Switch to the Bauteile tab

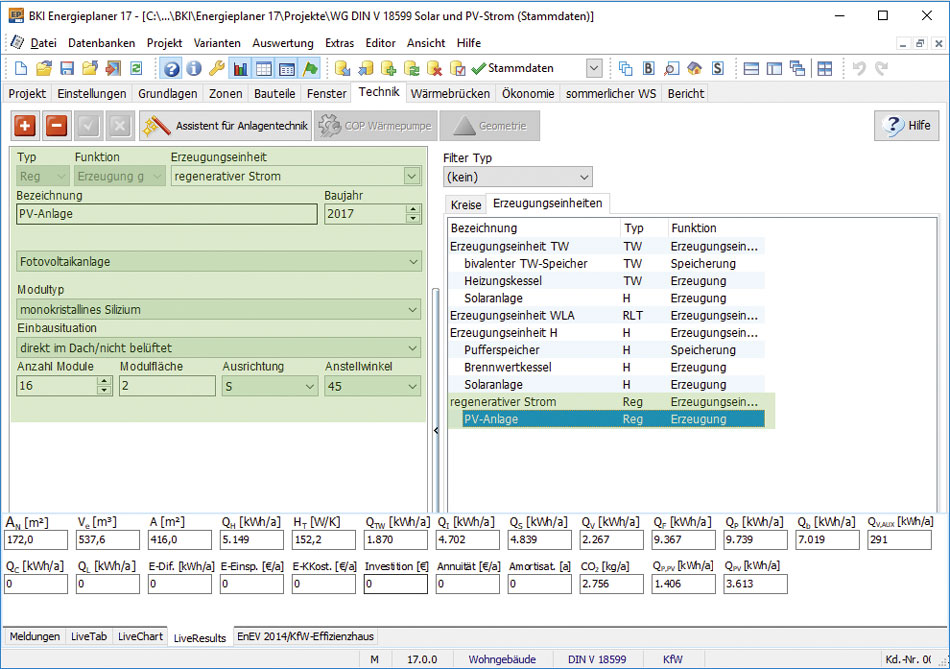[274, 93]
